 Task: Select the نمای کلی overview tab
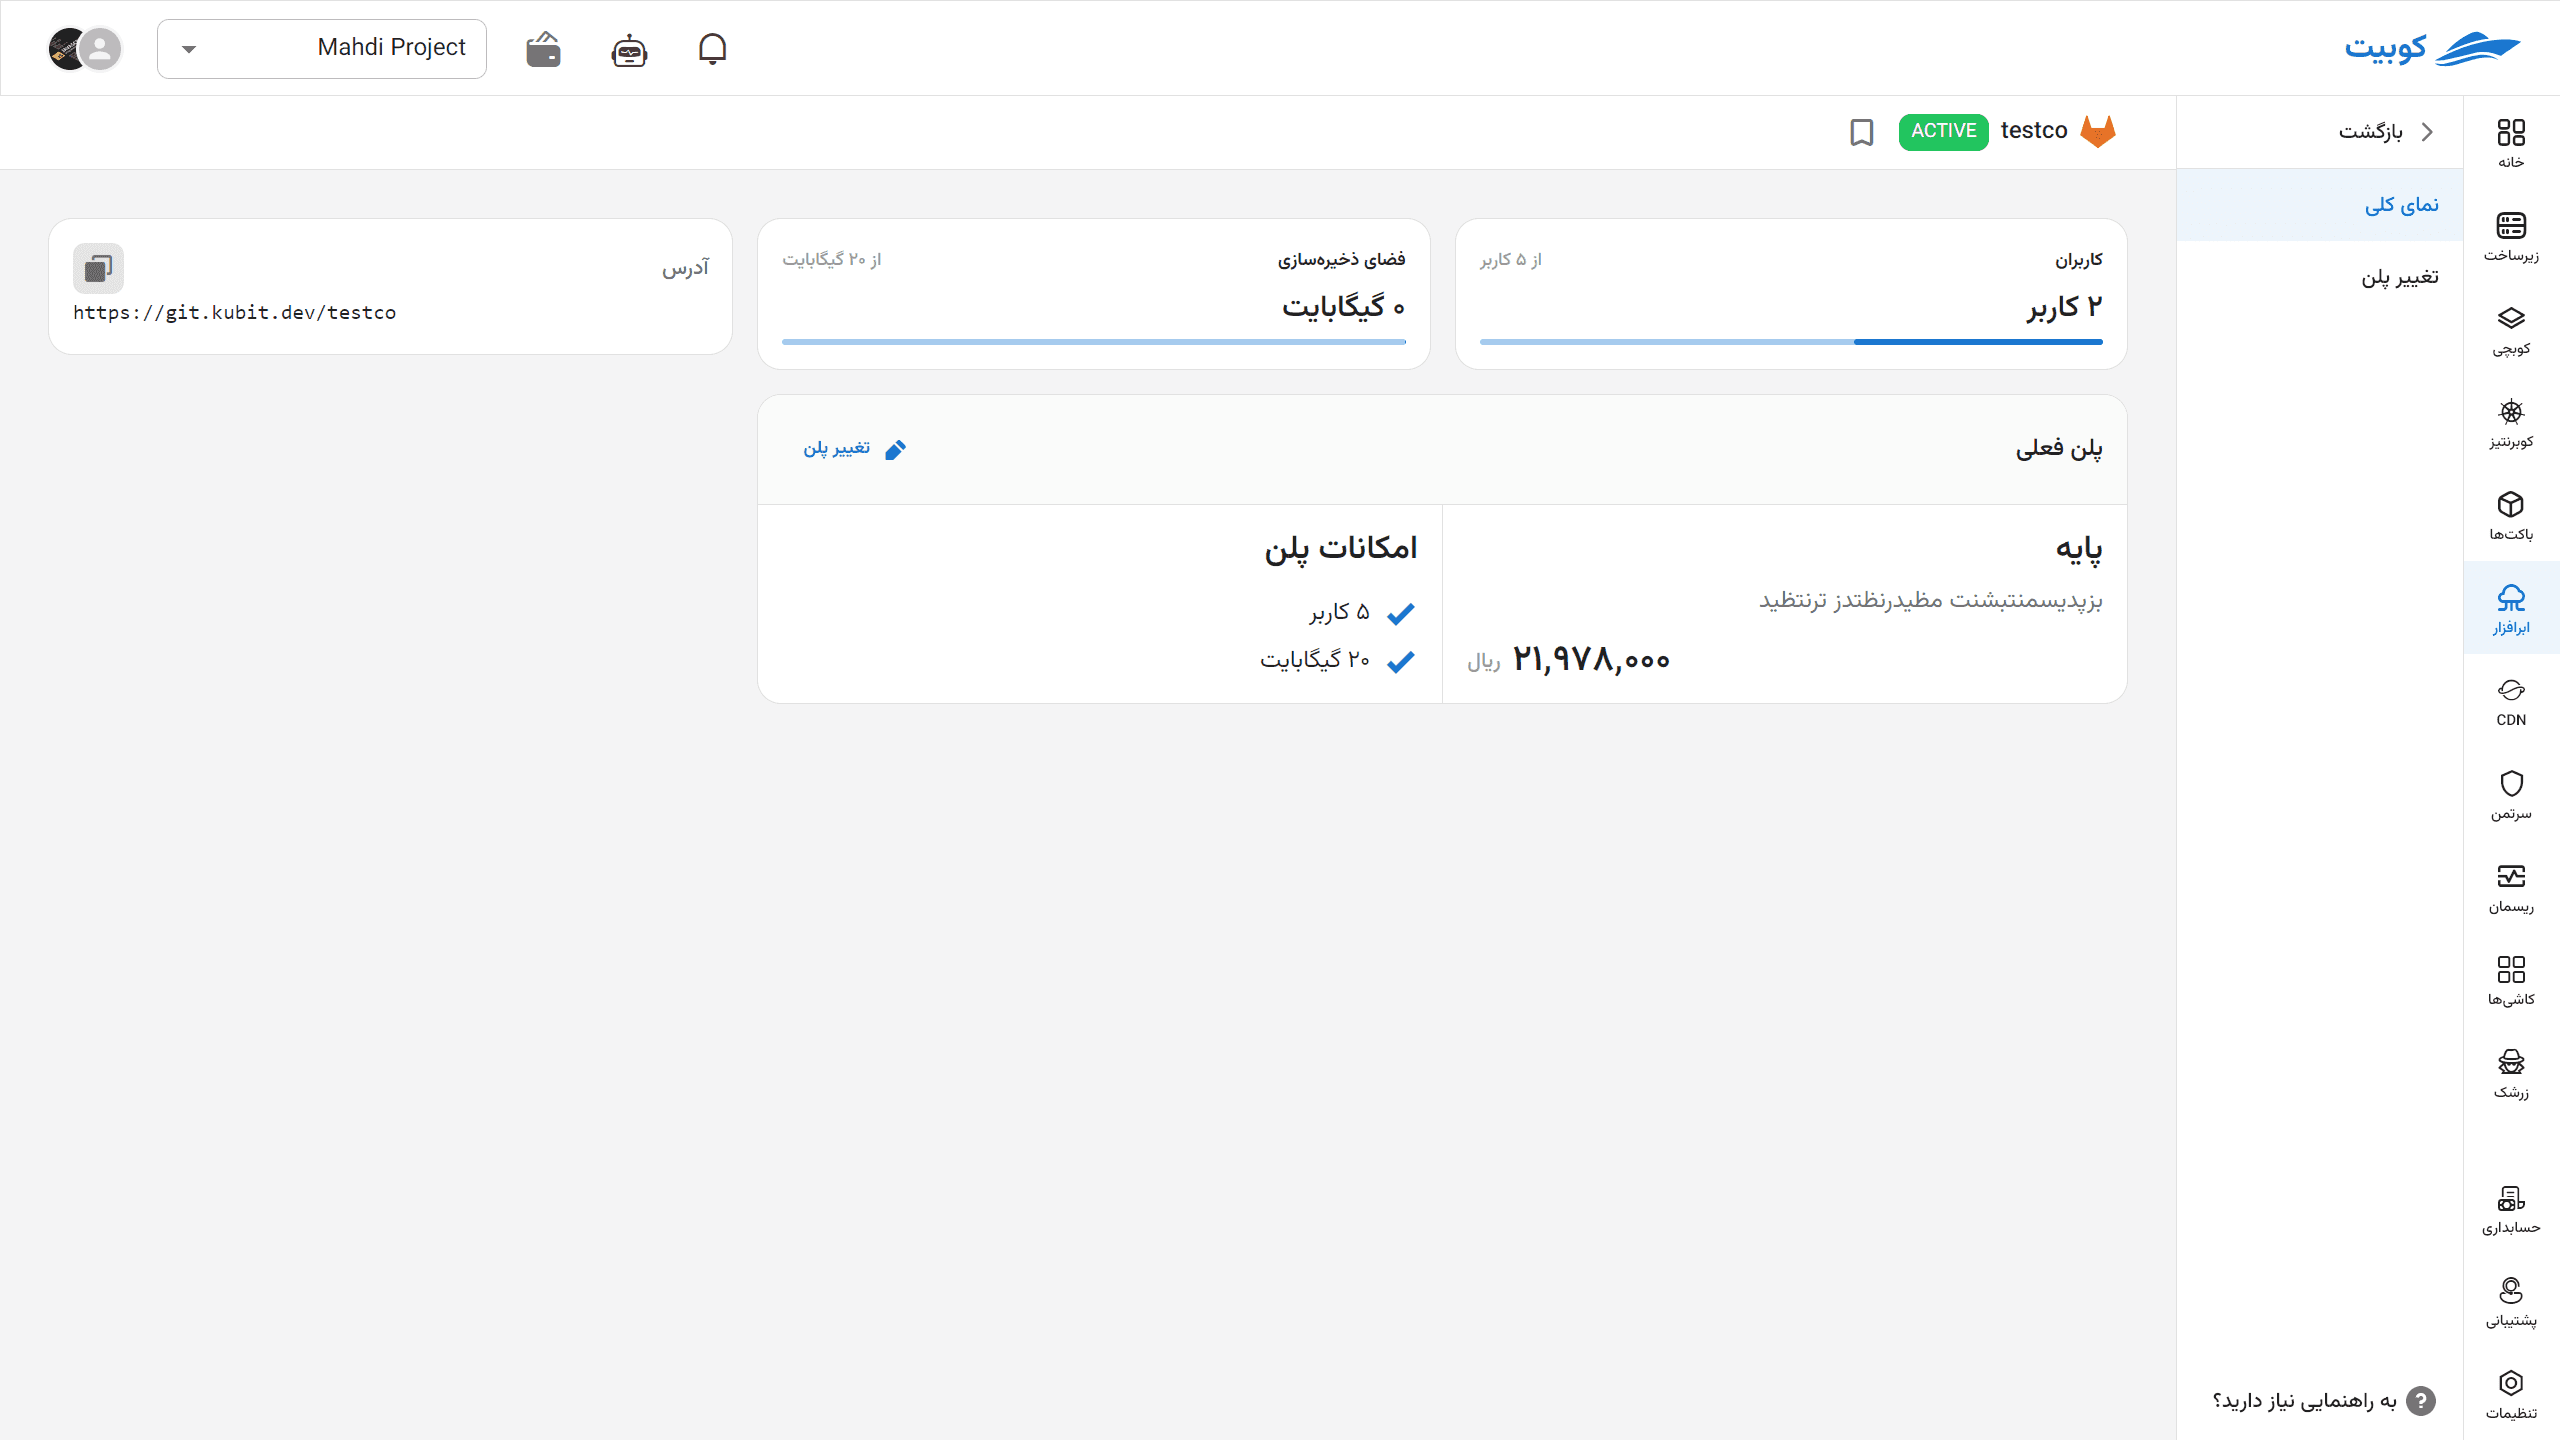(x=2320, y=205)
